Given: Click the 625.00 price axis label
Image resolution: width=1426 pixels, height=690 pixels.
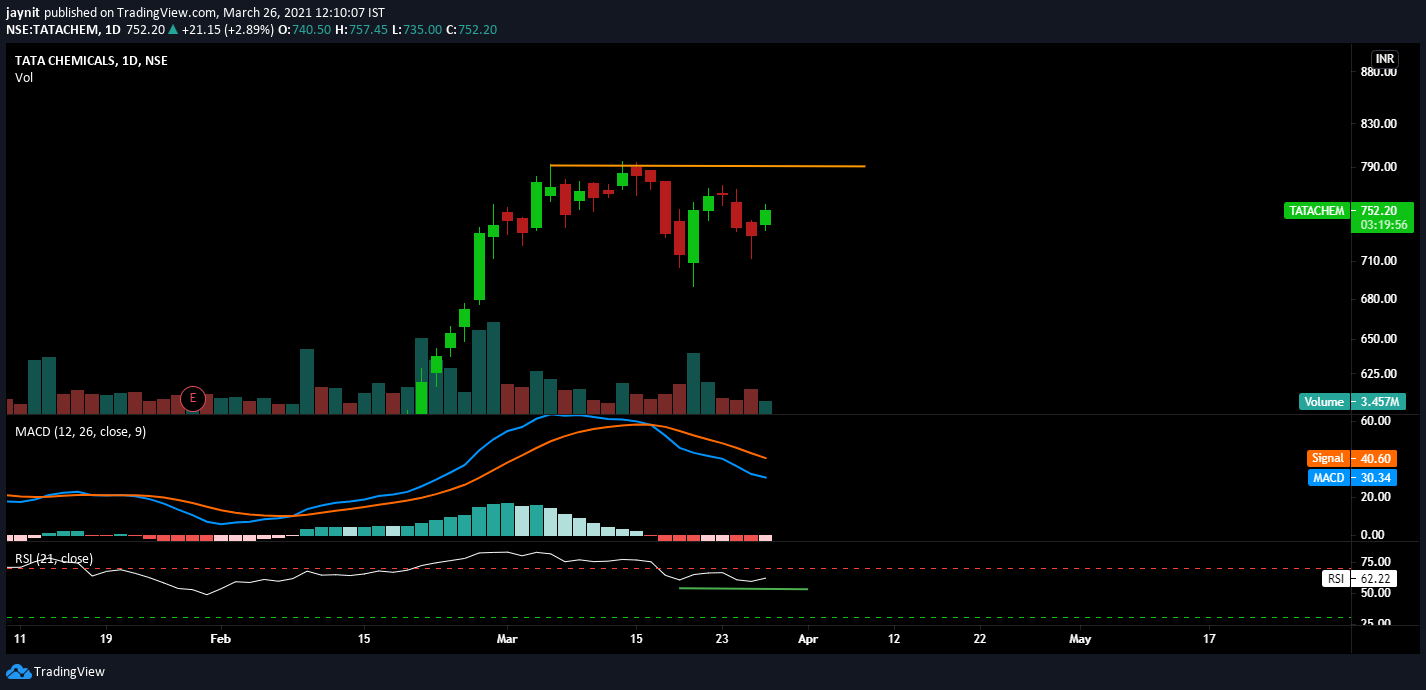Looking at the screenshot, I should pyautogui.click(x=1379, y=374).
